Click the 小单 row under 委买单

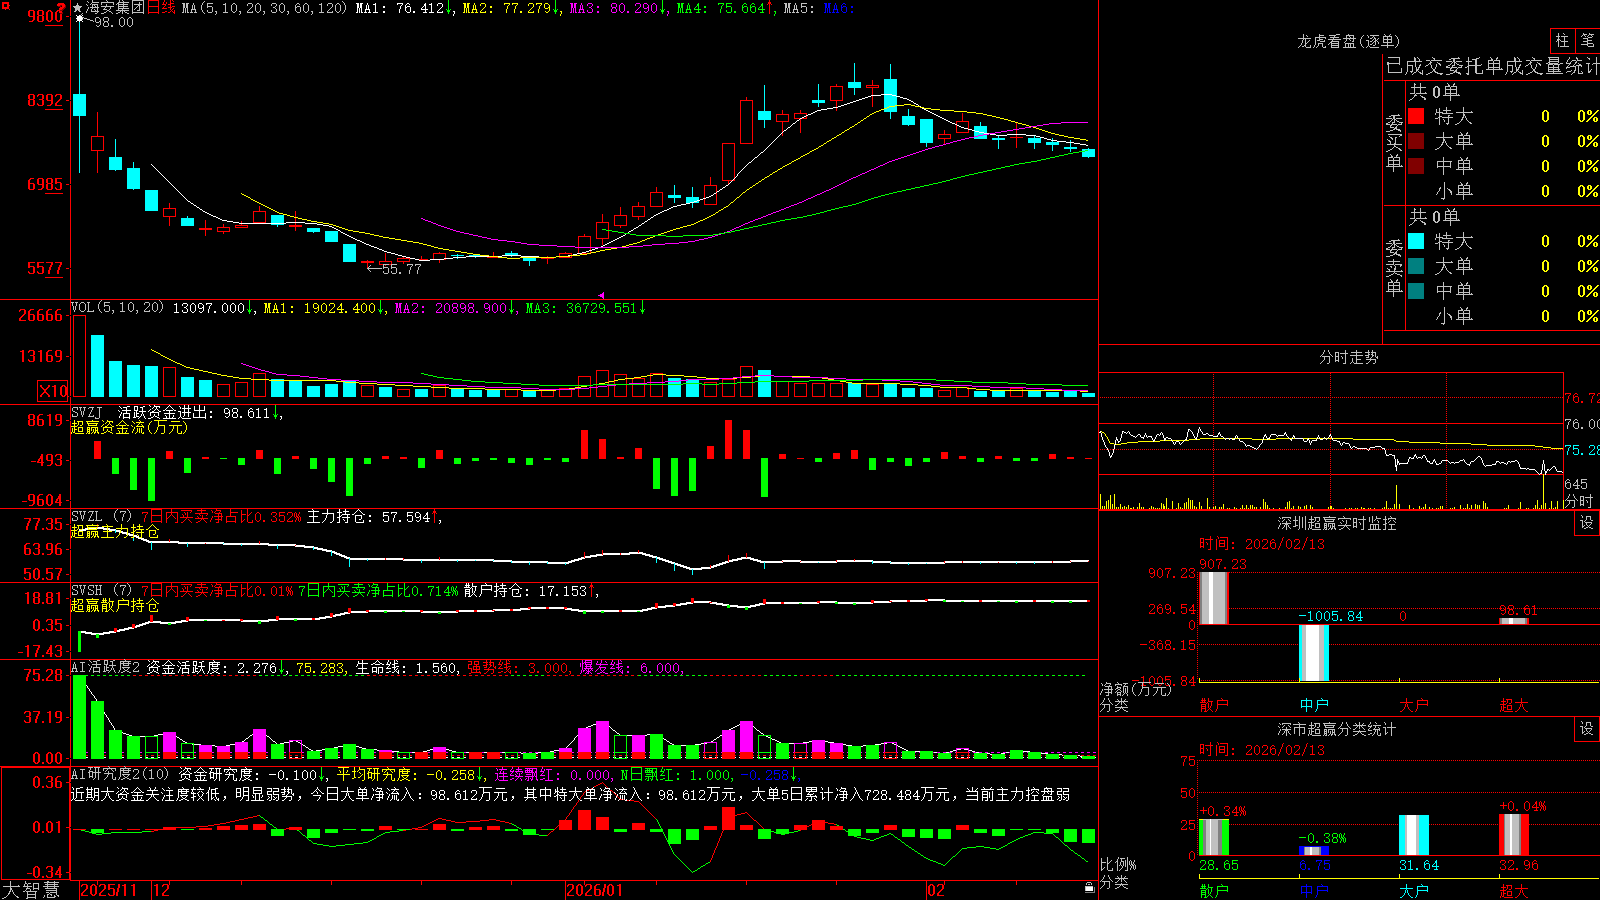(1504, 191)
